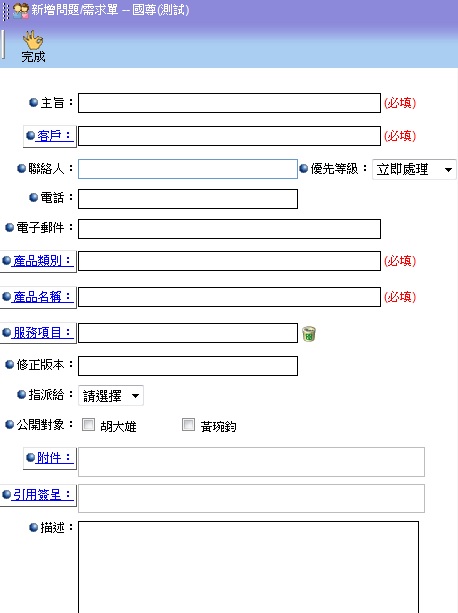The width and height of the screenshot is (458, 613).
Task: Click the 電話 input box
Action: click(188, 199)
